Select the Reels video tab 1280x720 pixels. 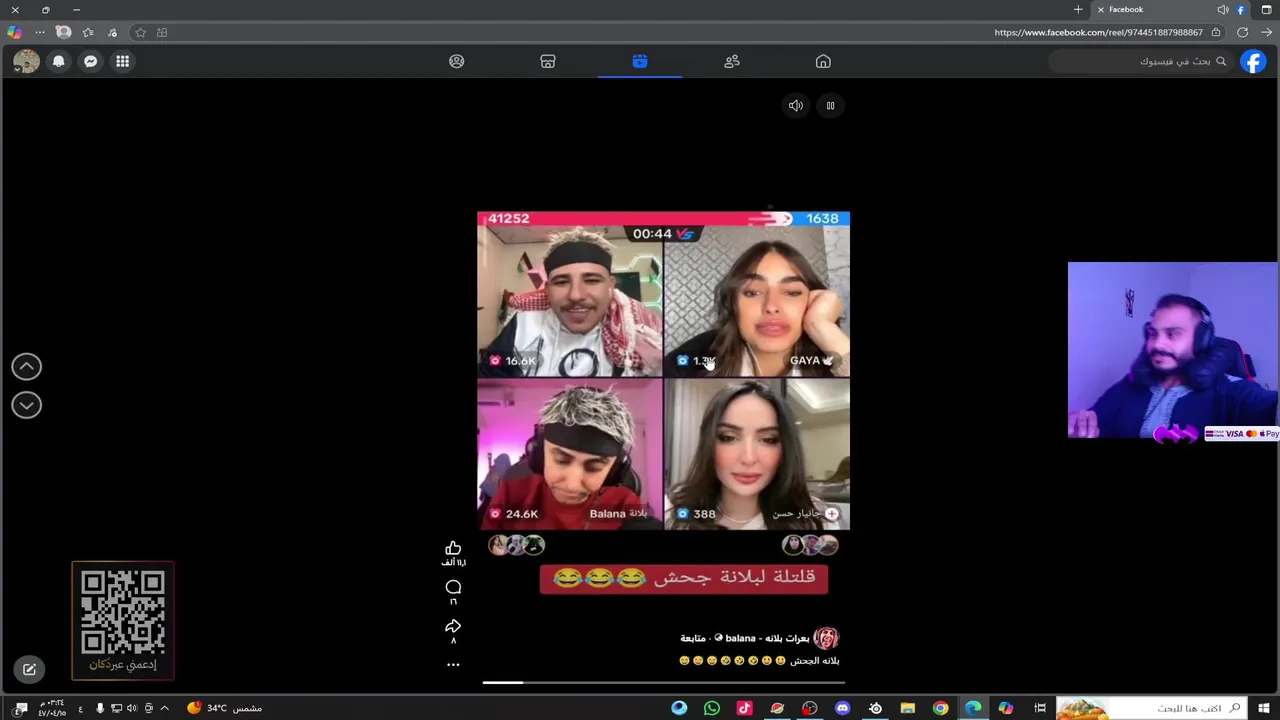click(x=640, y=61)
